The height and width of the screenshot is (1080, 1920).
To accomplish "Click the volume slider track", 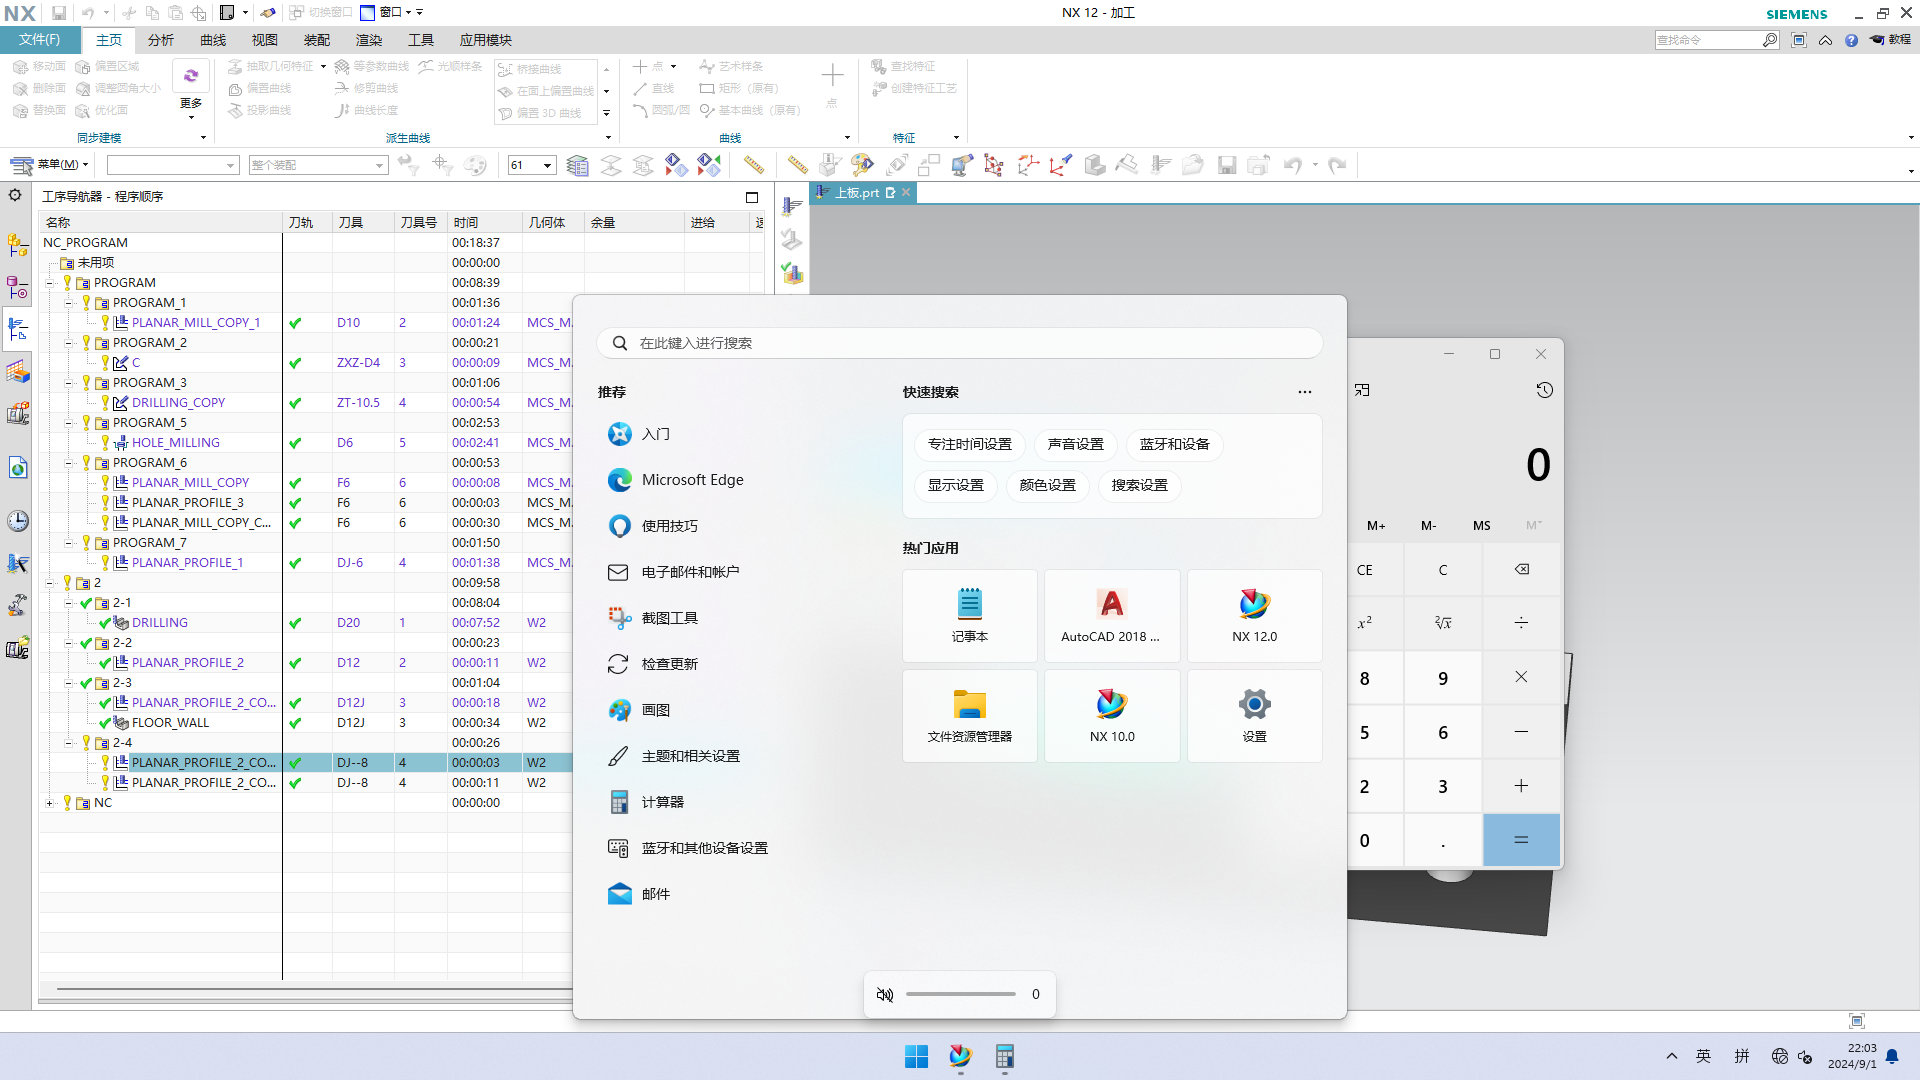I will [960, 994].
